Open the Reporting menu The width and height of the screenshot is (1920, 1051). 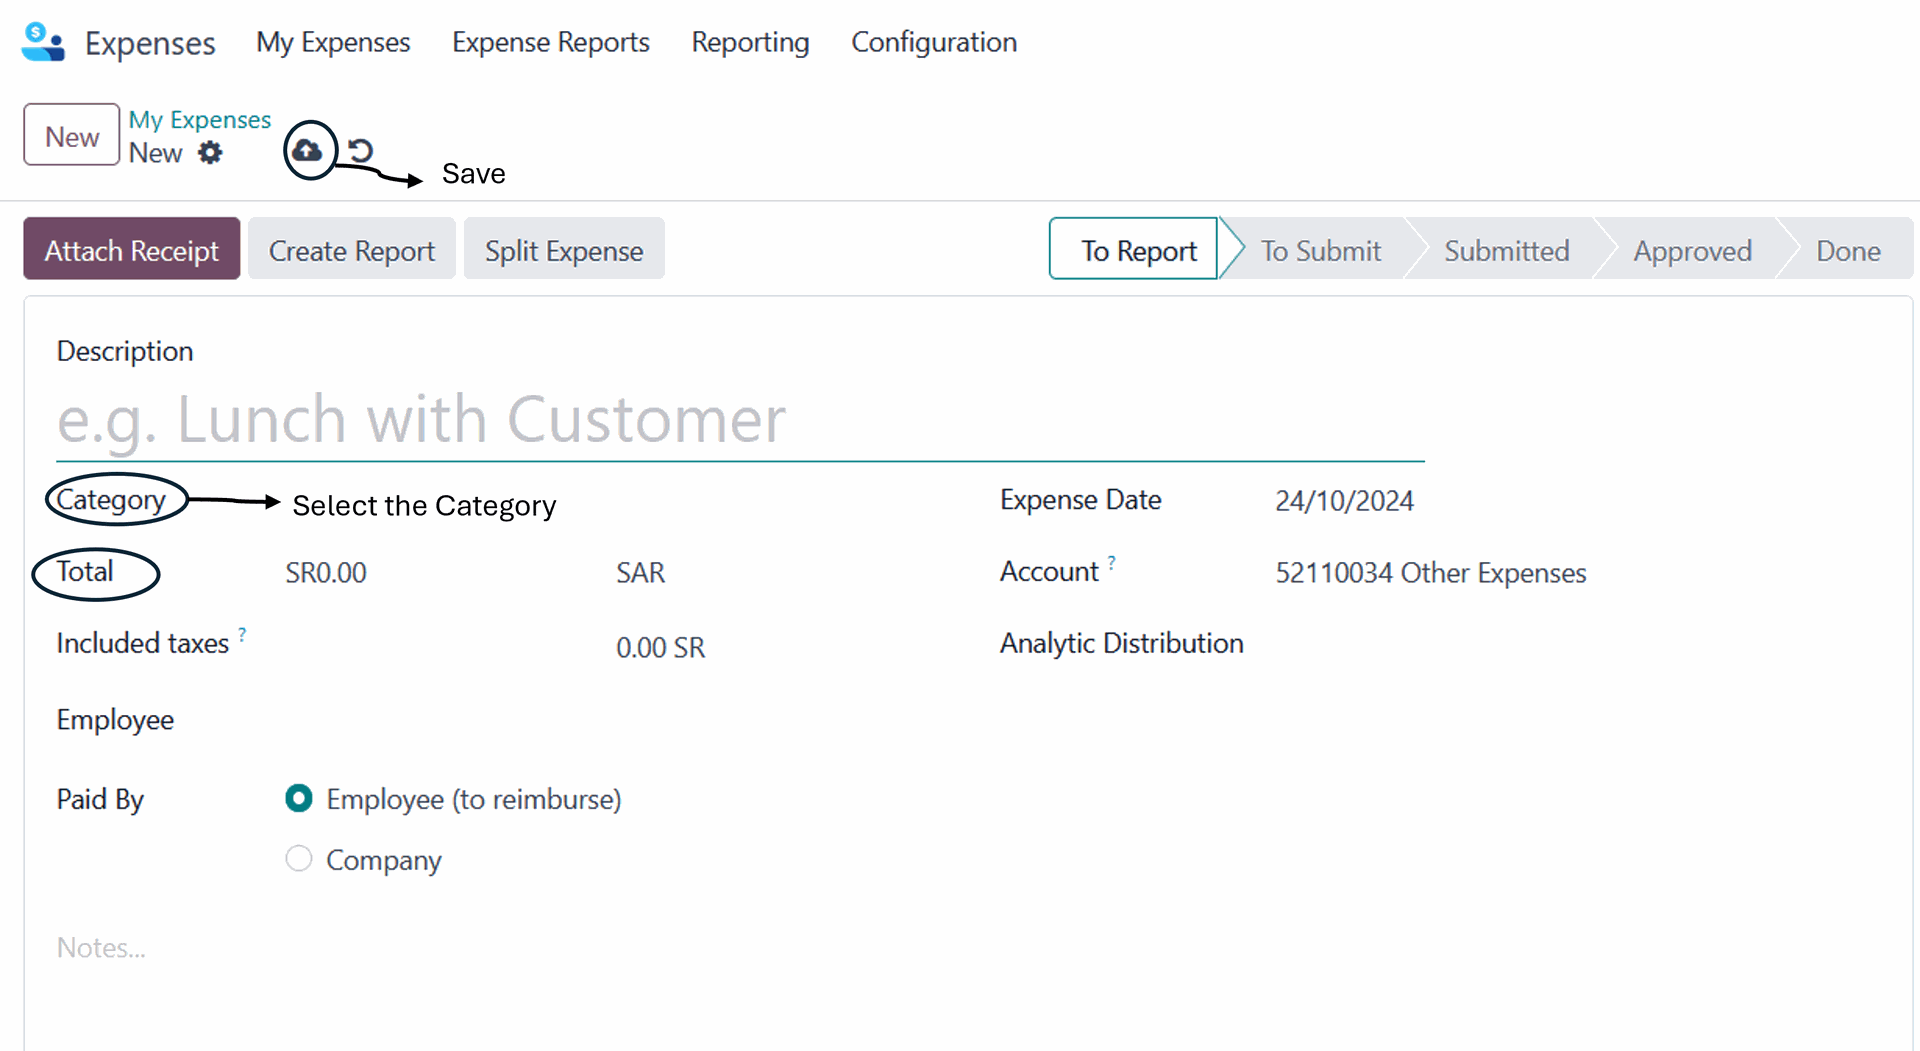click(x=750, y=42)
